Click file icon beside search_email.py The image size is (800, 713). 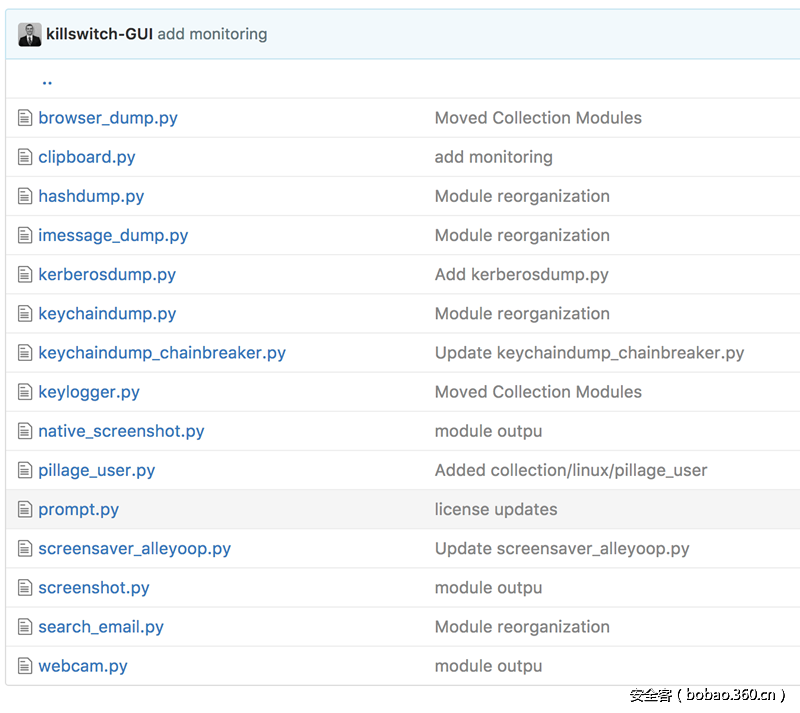25,627
